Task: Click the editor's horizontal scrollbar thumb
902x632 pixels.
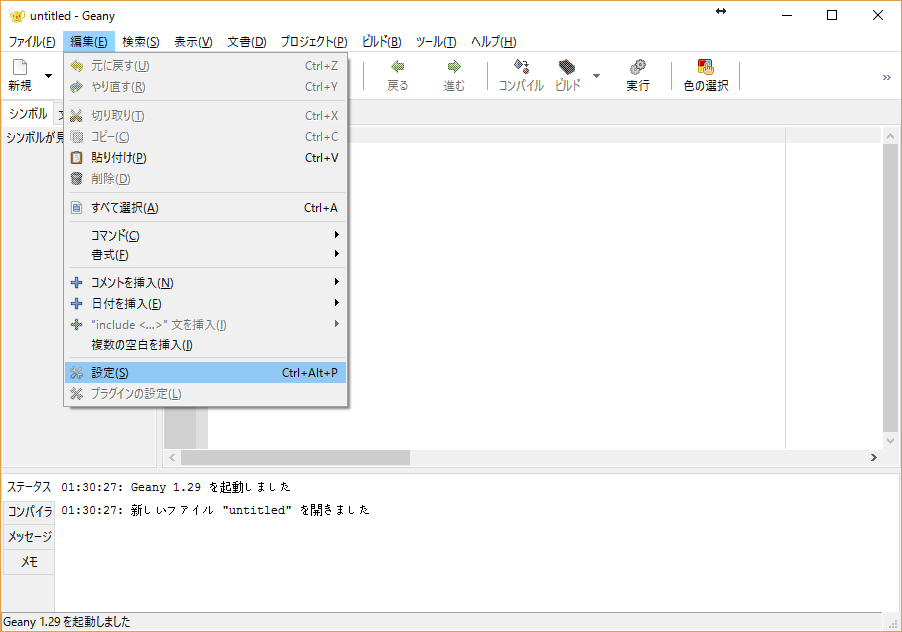Action: pos(295,458)
